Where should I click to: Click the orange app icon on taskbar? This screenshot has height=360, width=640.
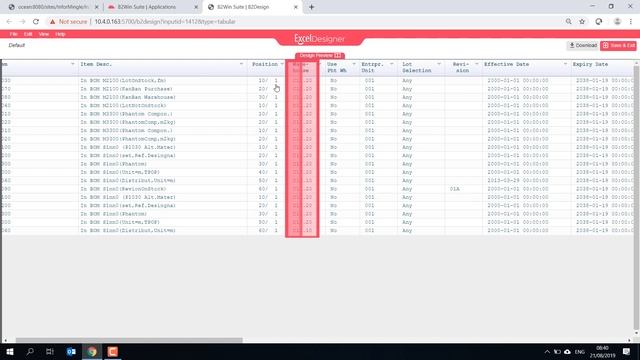click(113, 351)
